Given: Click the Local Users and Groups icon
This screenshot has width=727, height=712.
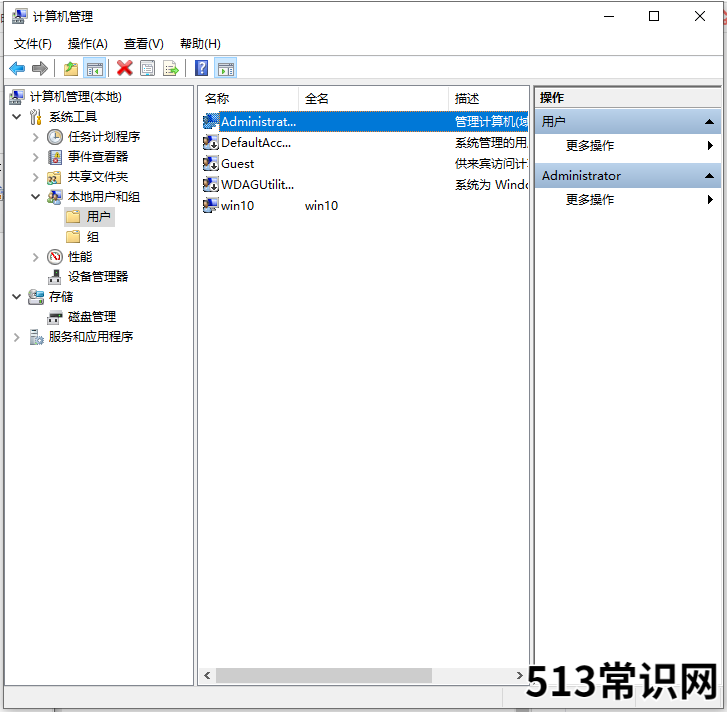Looking at the screenshot, I should click(54, 197).
